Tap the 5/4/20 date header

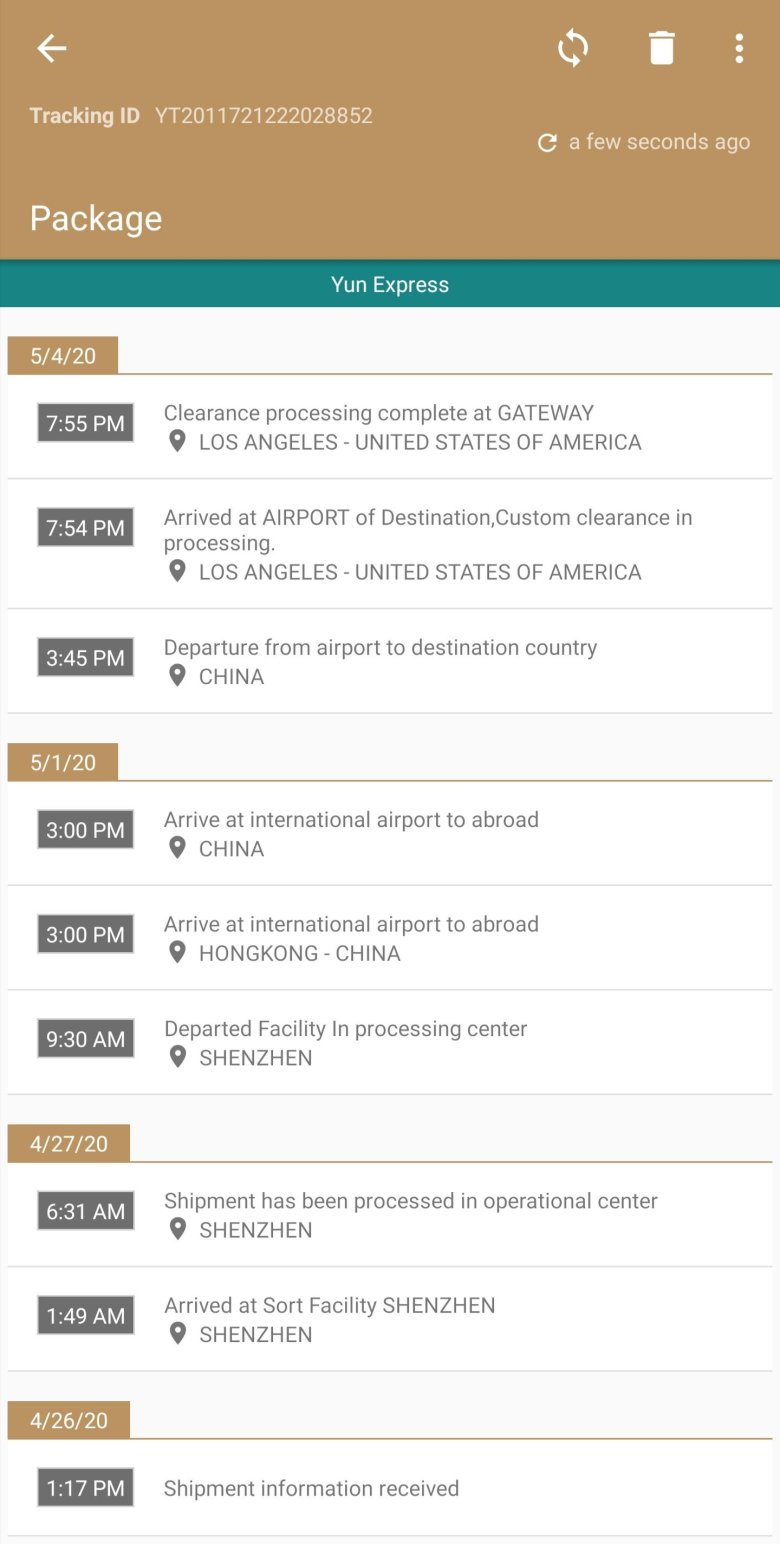click(x=63, y=356)
